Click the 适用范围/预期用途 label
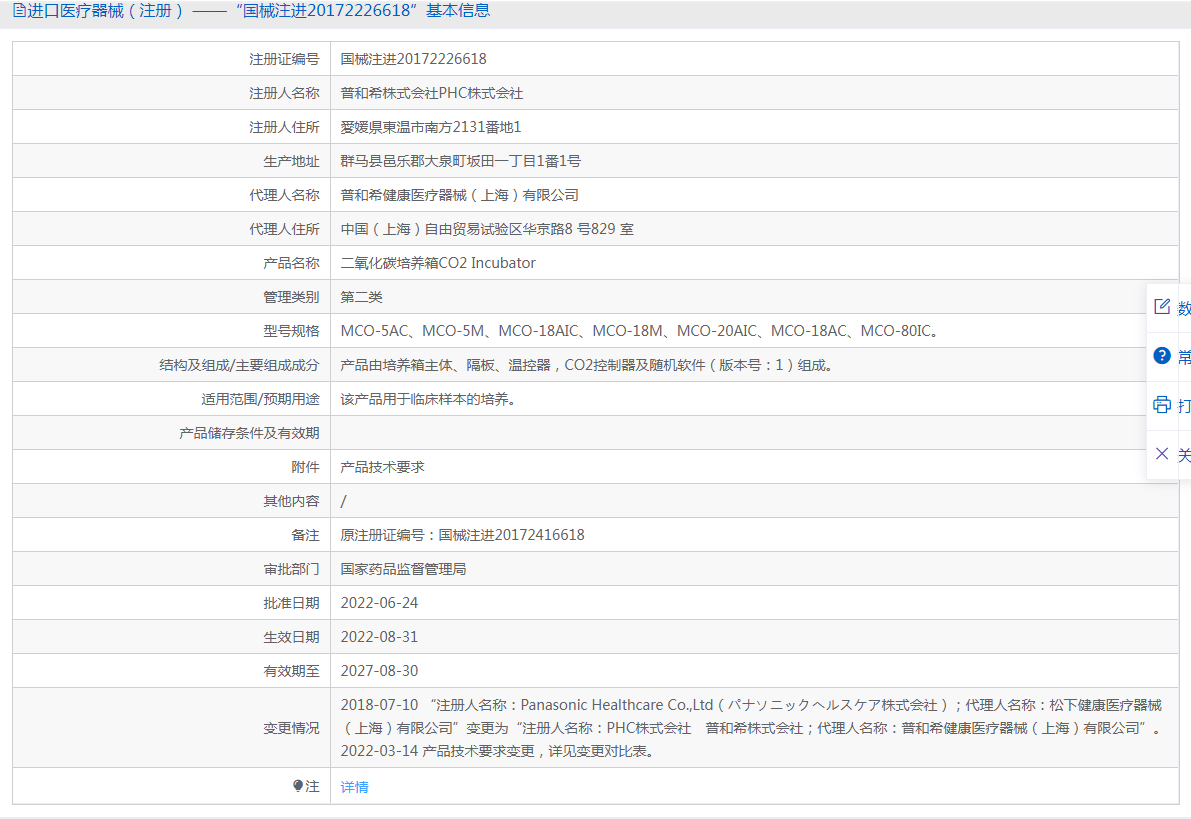Viewport: 1191px width, 819px height. 261,399
